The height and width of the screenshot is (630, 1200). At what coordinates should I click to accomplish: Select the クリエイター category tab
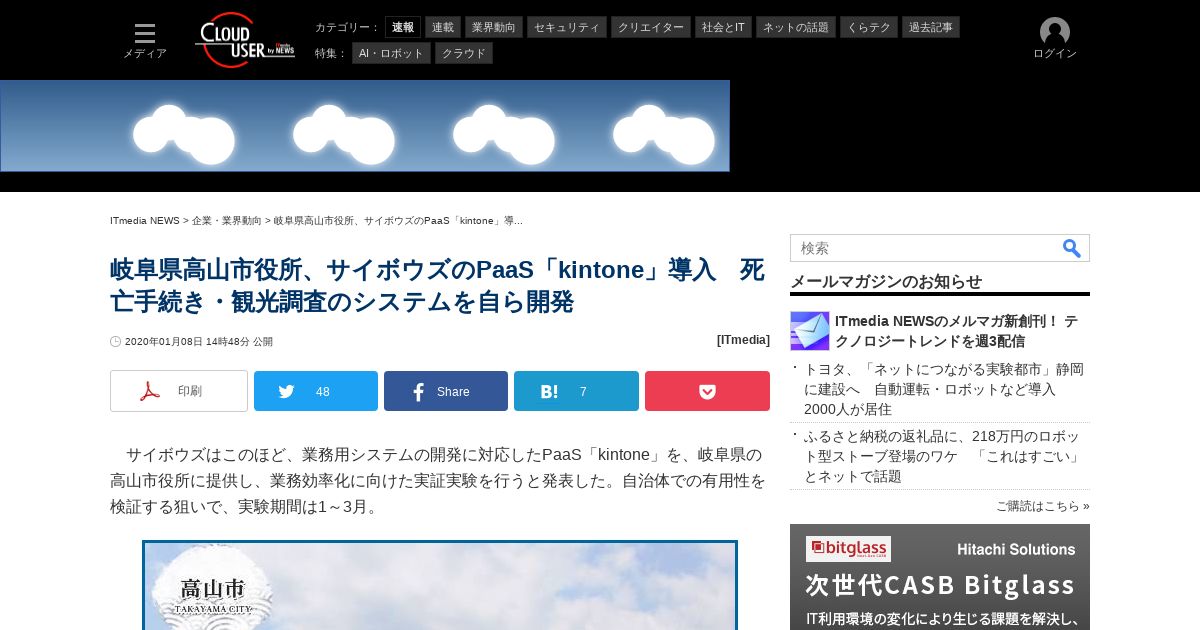651,27
